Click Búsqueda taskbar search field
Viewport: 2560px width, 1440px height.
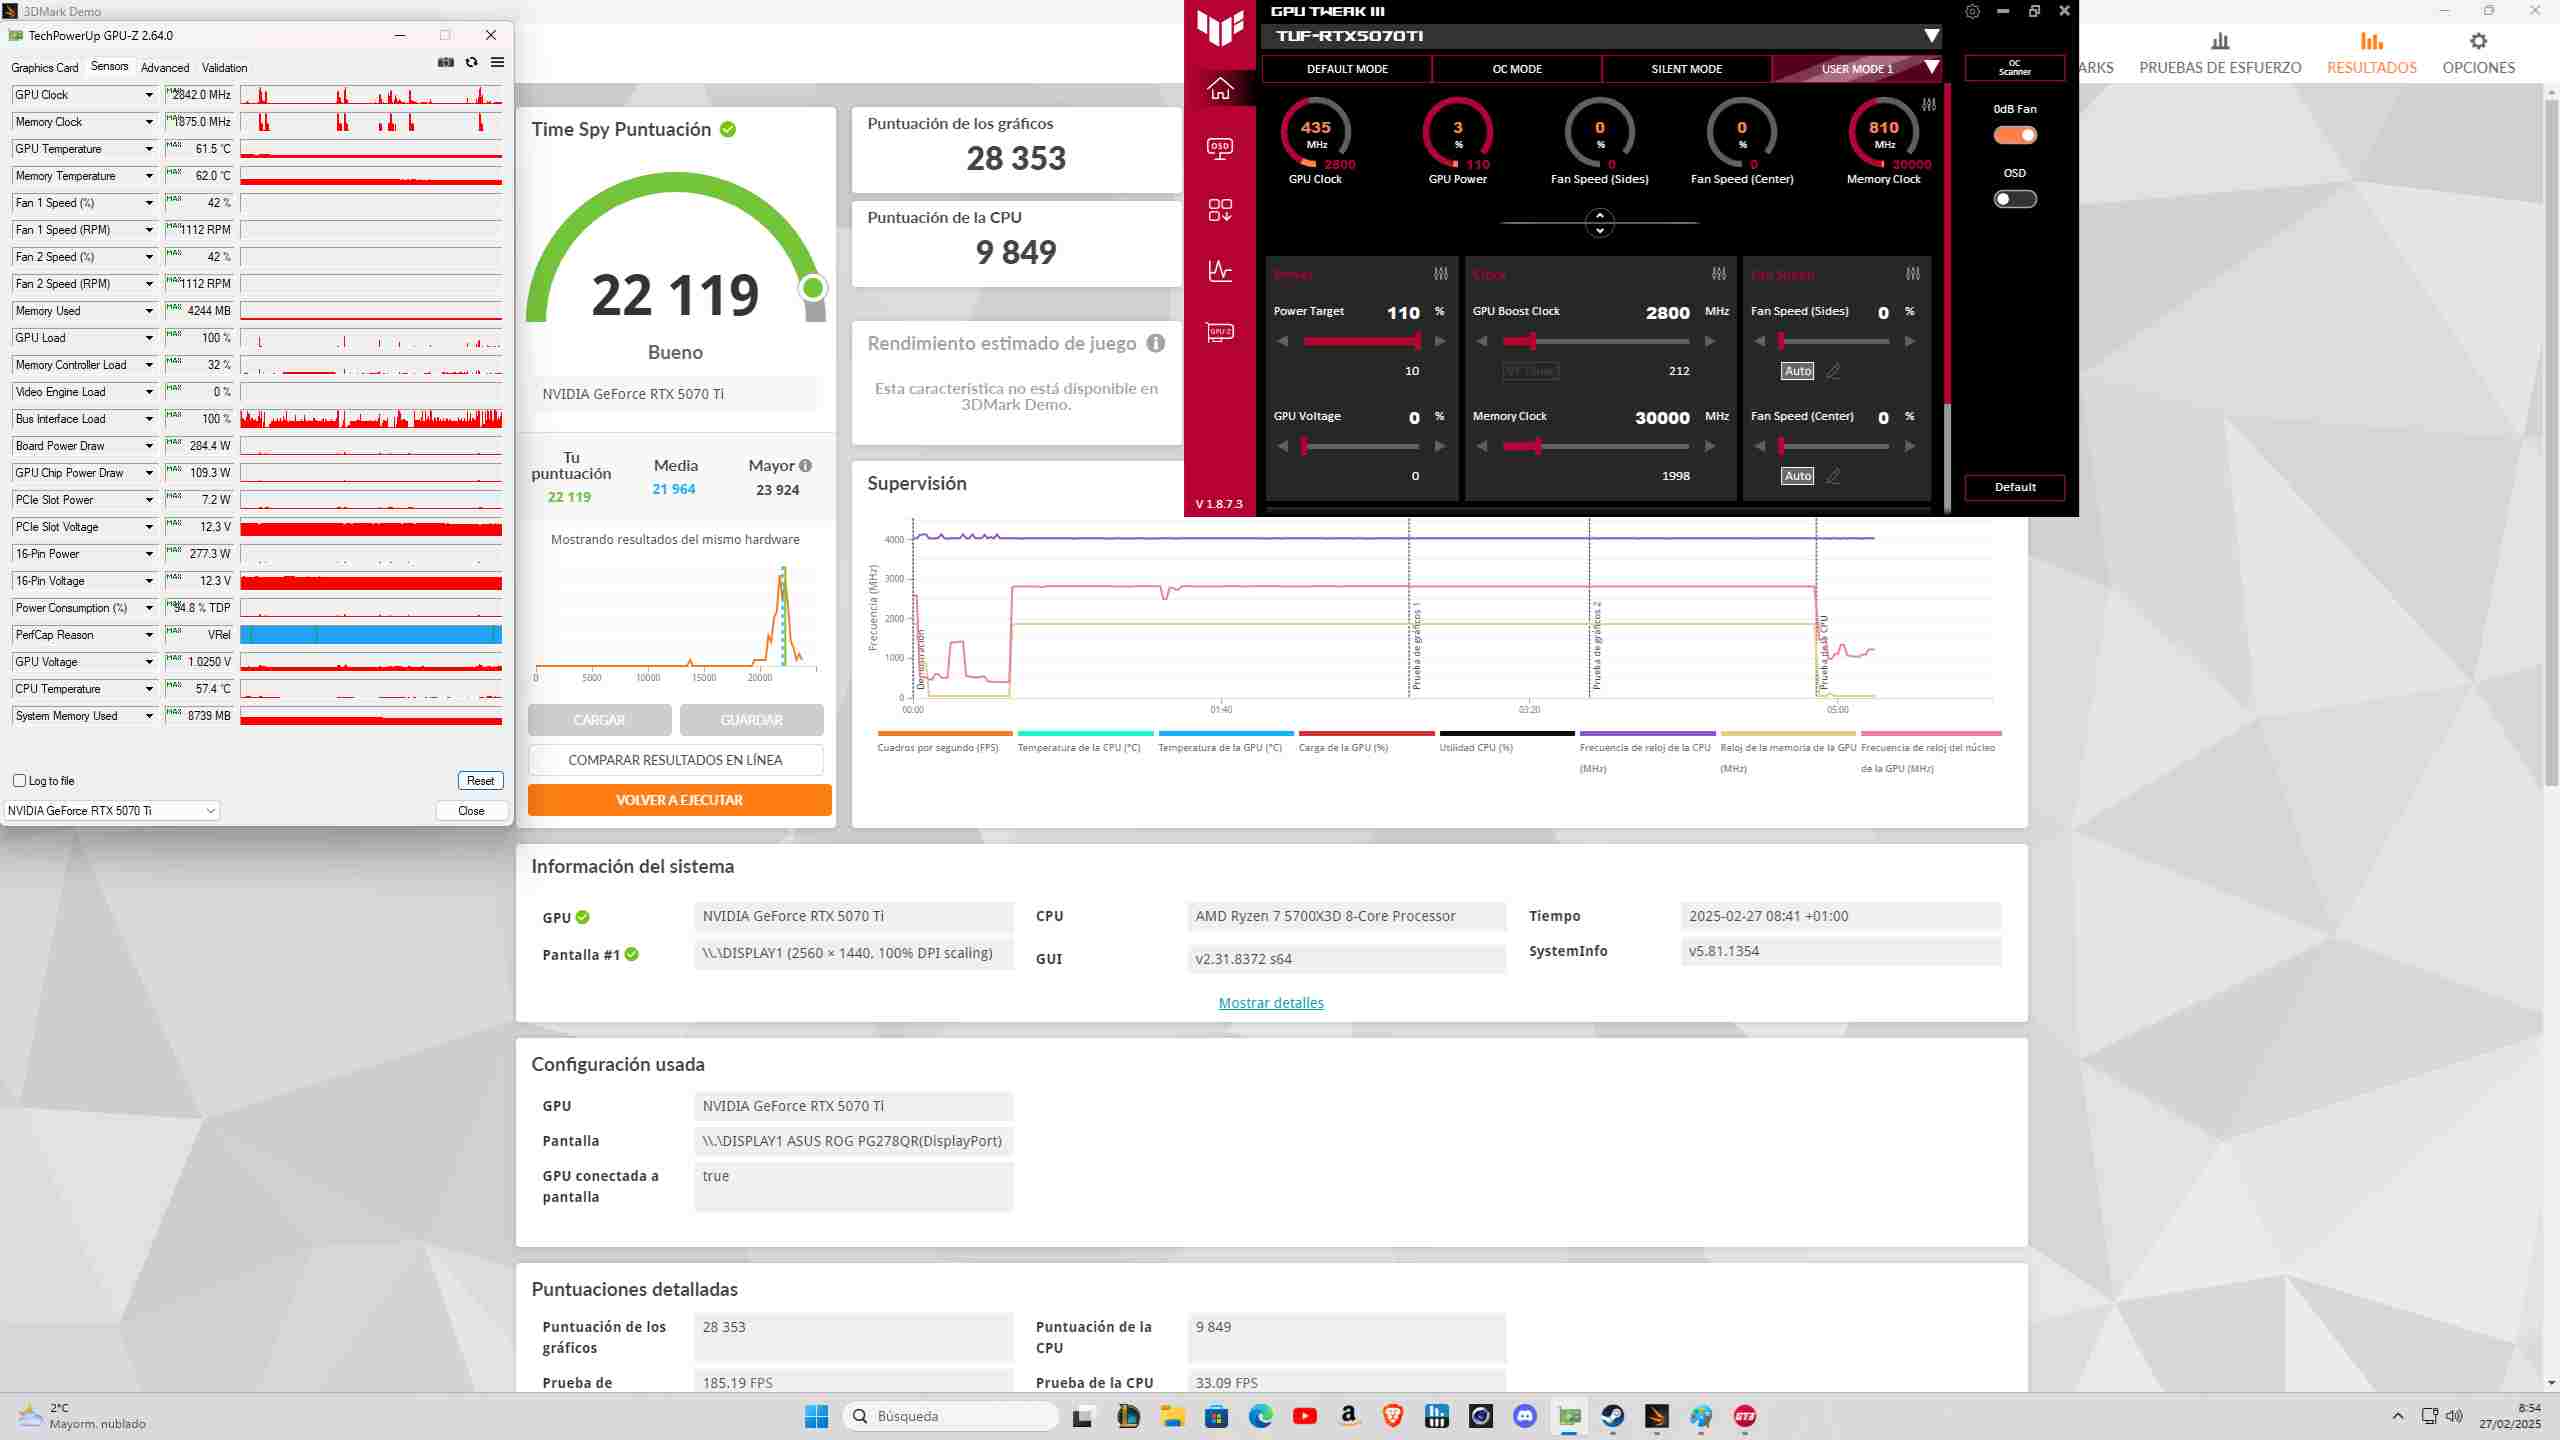(x=952, y=1416)
